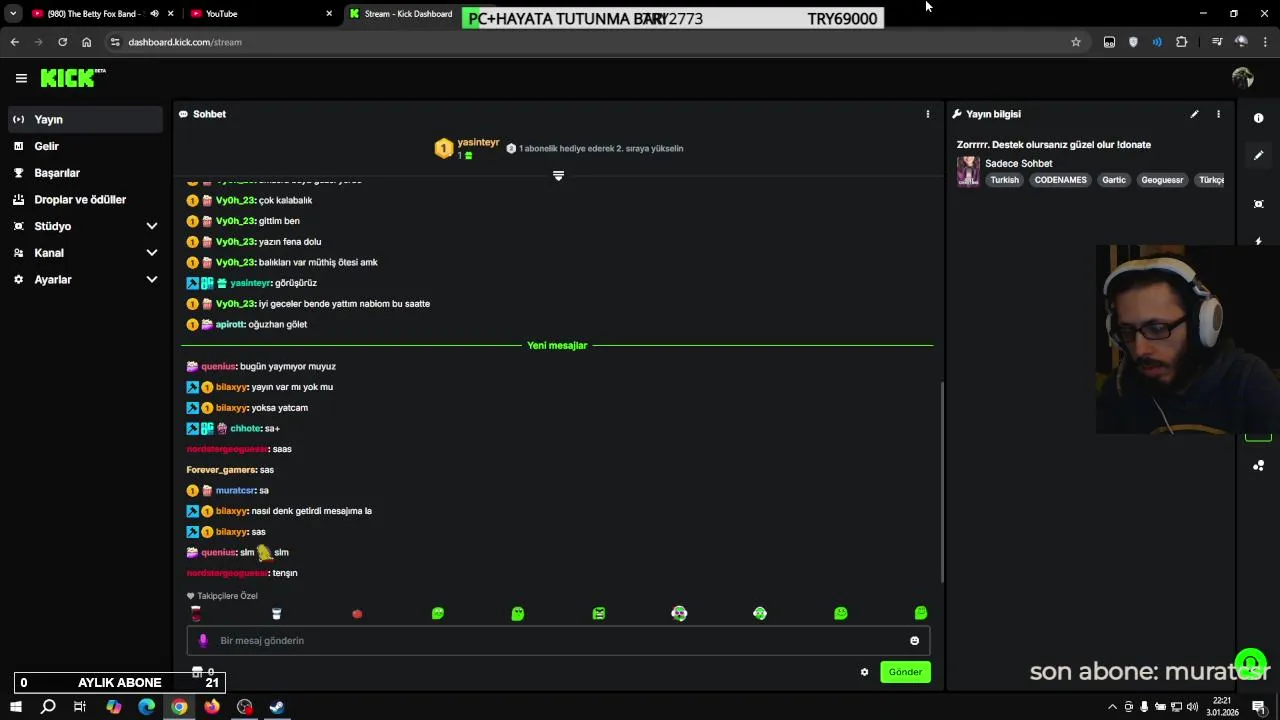Open Yayın bilgisi three-dot menu
Viewport: 1280px width, 720px height.
[x=1218, y=114]
